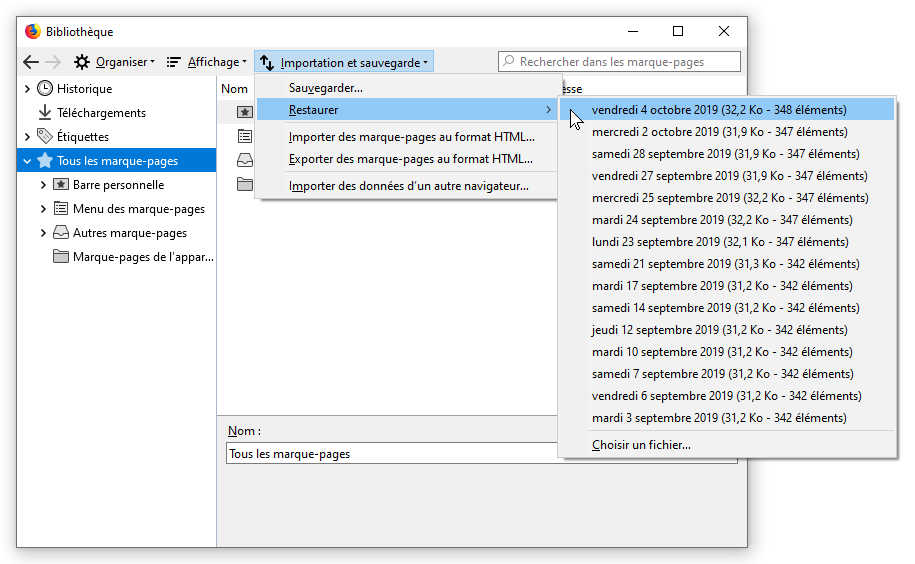This screenshot has height=564, width=915.
Task: Click the Autres marque-pages tray icon in tree
Action: pos(61,232)
